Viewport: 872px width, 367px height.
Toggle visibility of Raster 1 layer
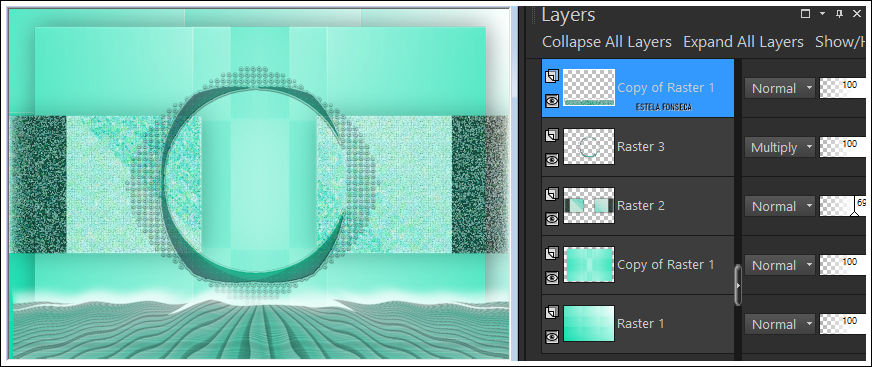point(552,336)
